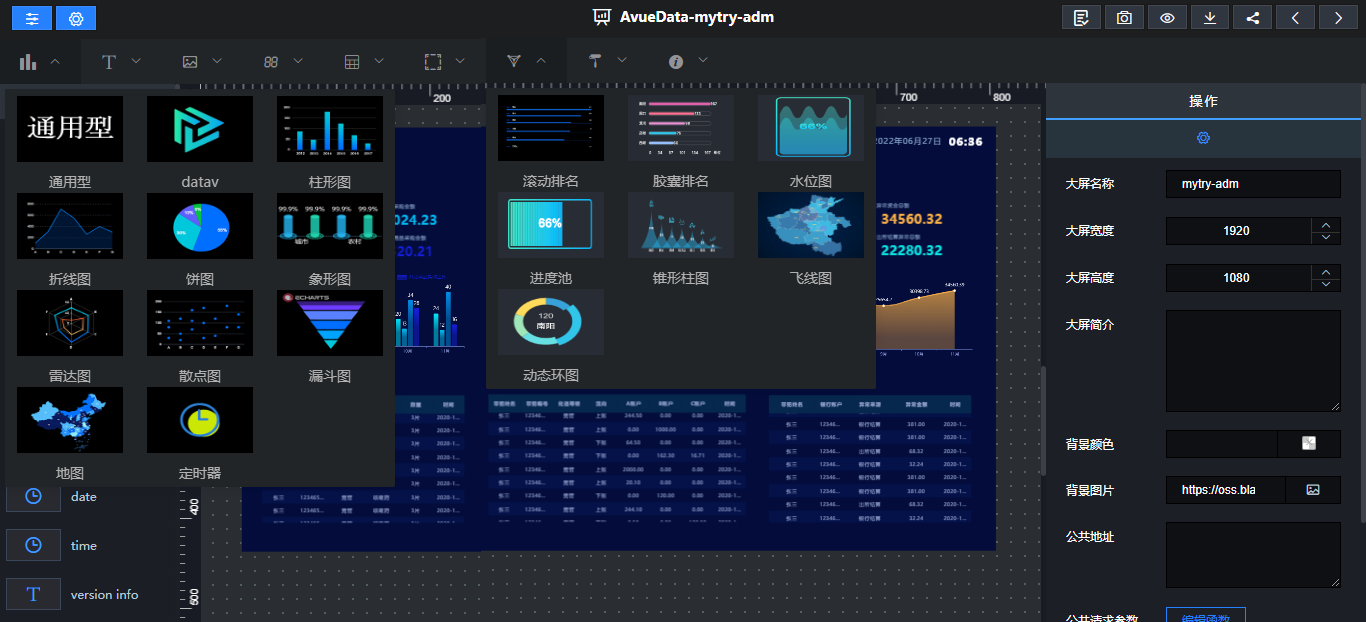The width and height of the screenshot is (1366, 622).
Task: Add the 地图 map component
Action: 70,420
